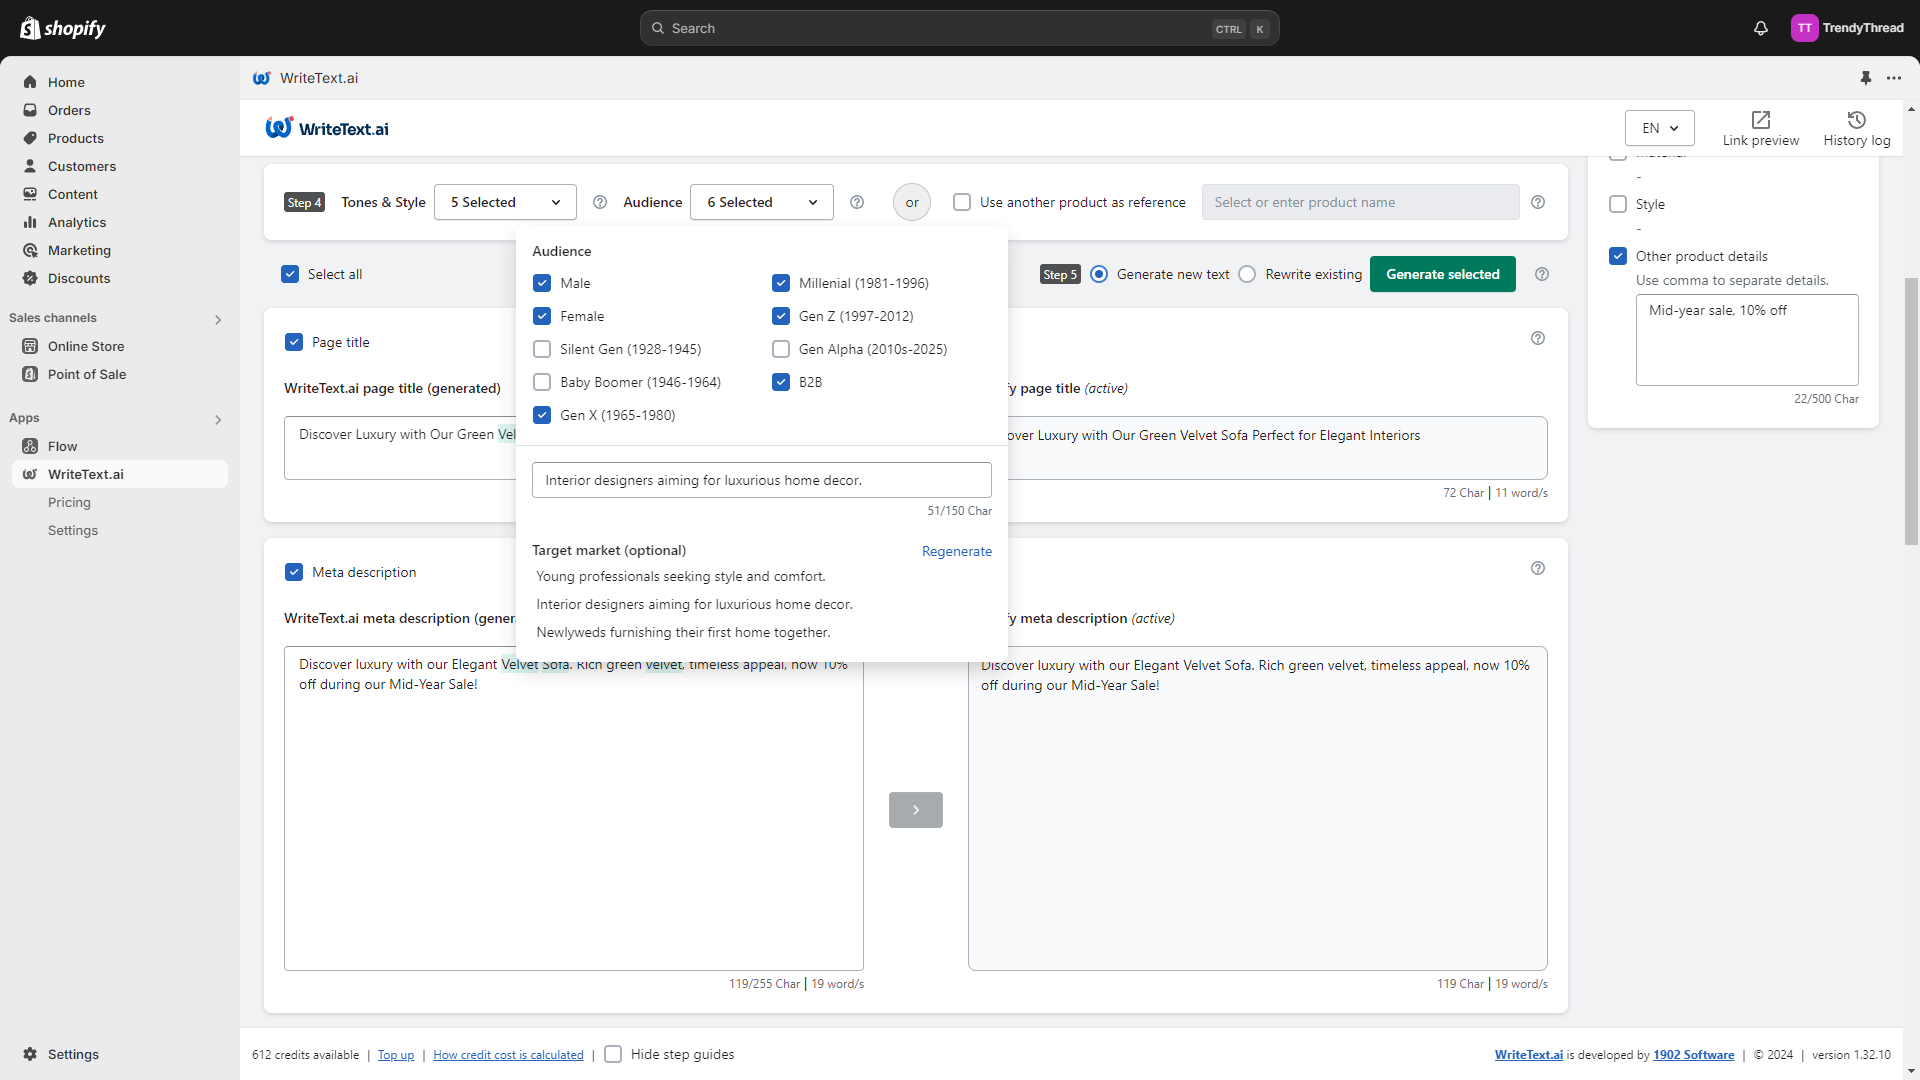Click the Regenerate link for target market

(956, 551)
